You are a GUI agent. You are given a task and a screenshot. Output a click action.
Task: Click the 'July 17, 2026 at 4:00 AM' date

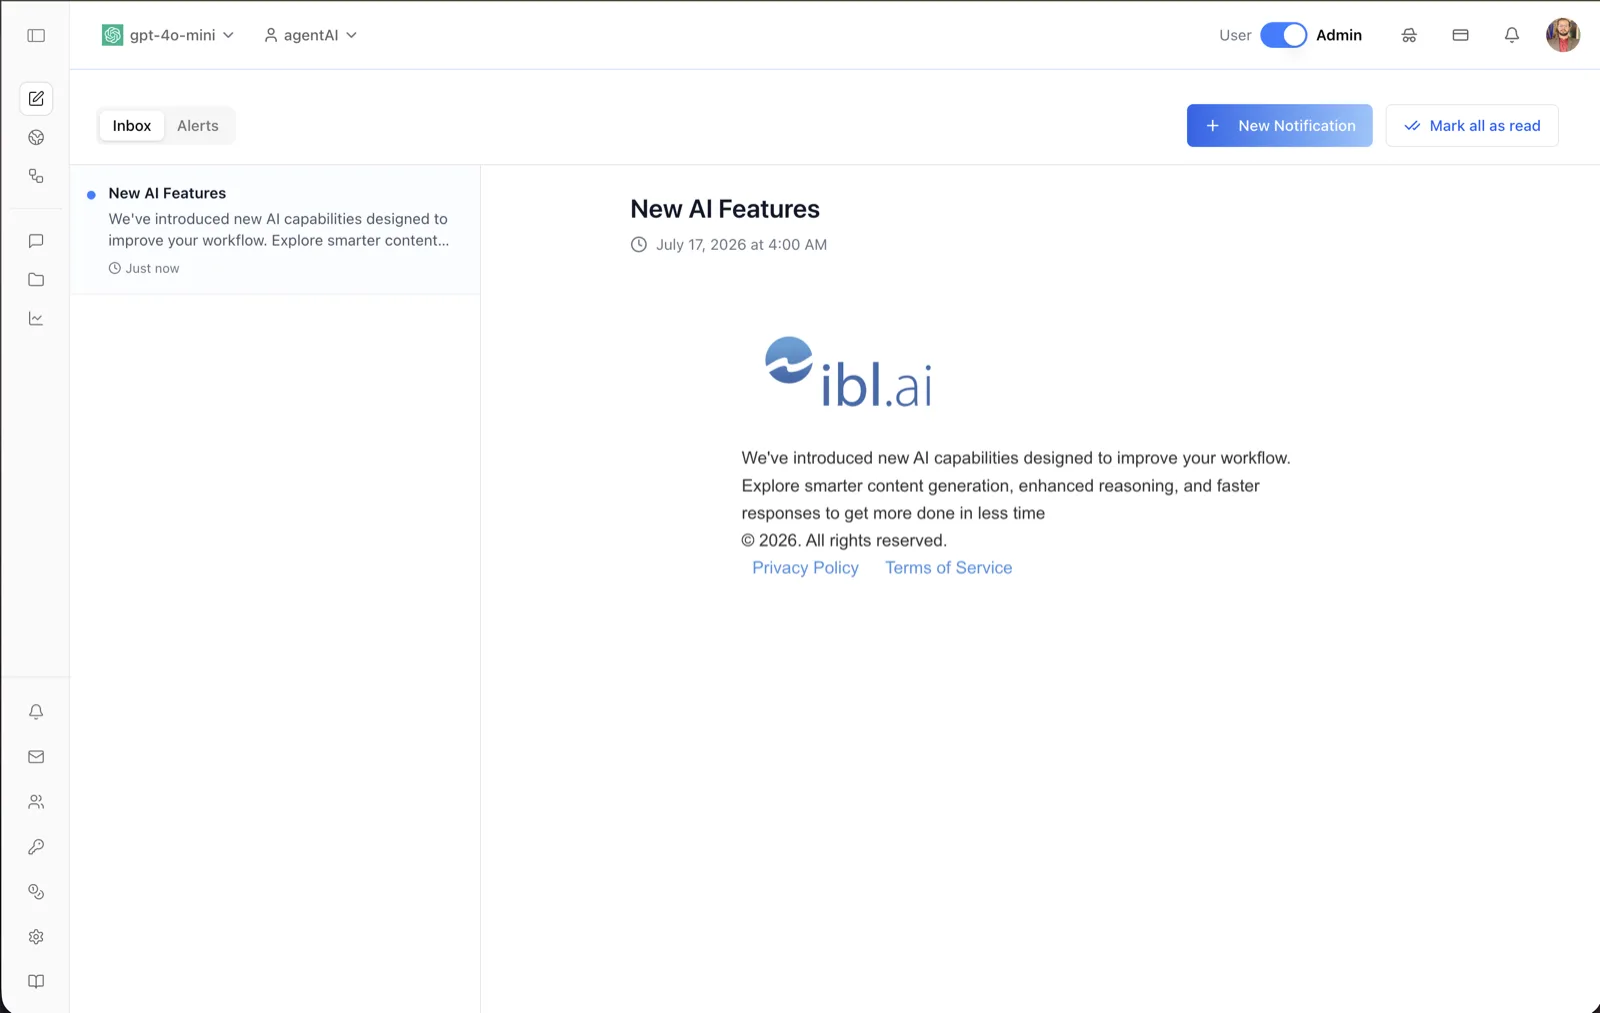741,245
